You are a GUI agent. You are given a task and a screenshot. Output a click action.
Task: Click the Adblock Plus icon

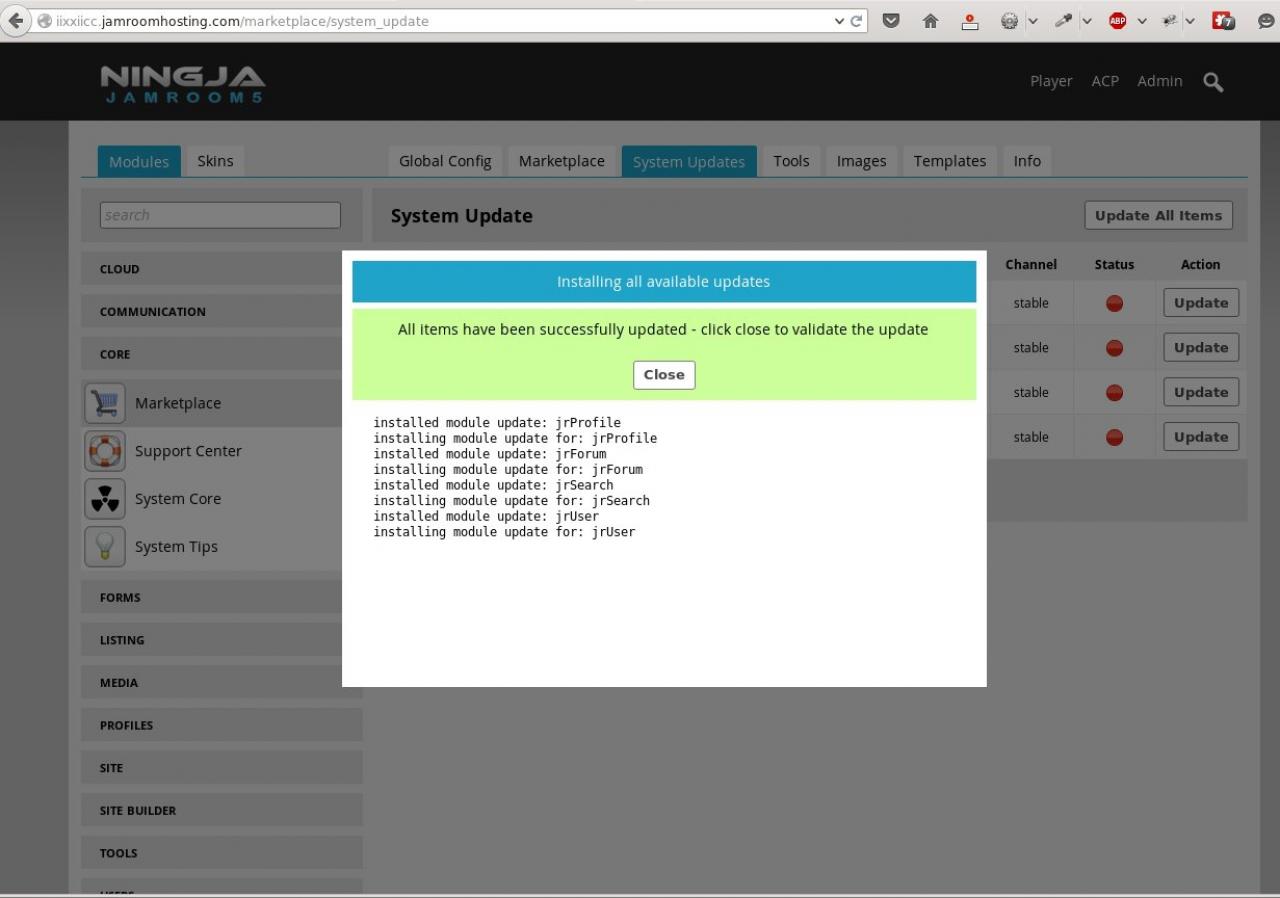pos(1117,21)
